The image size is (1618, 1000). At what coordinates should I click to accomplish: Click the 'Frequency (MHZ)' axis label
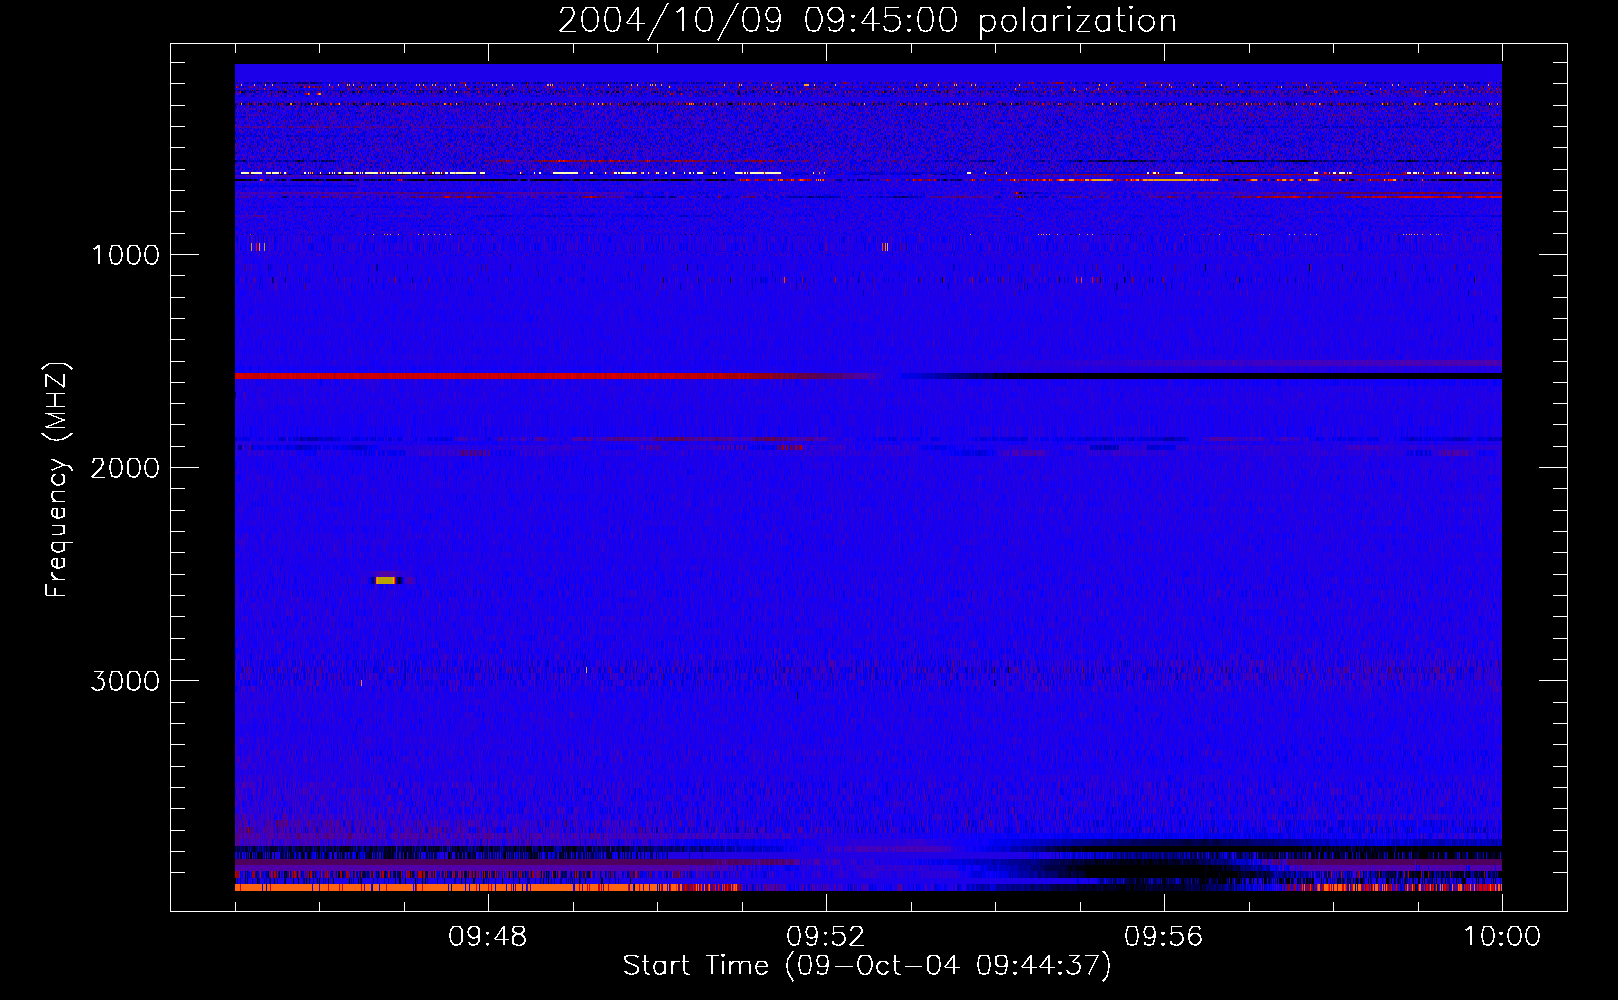point(57,480)
